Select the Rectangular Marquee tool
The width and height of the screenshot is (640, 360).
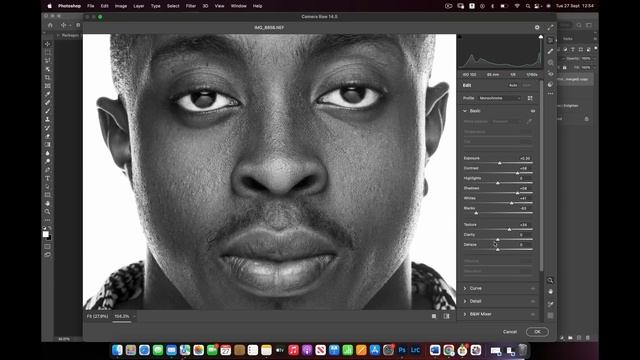point(48,52)
